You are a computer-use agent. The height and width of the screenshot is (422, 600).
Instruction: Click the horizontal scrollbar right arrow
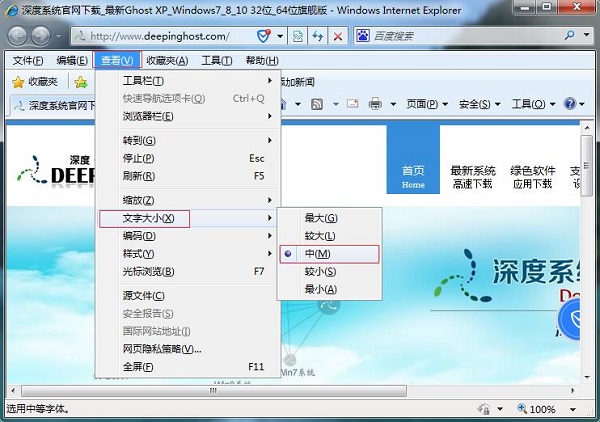[x=573, y=391]
